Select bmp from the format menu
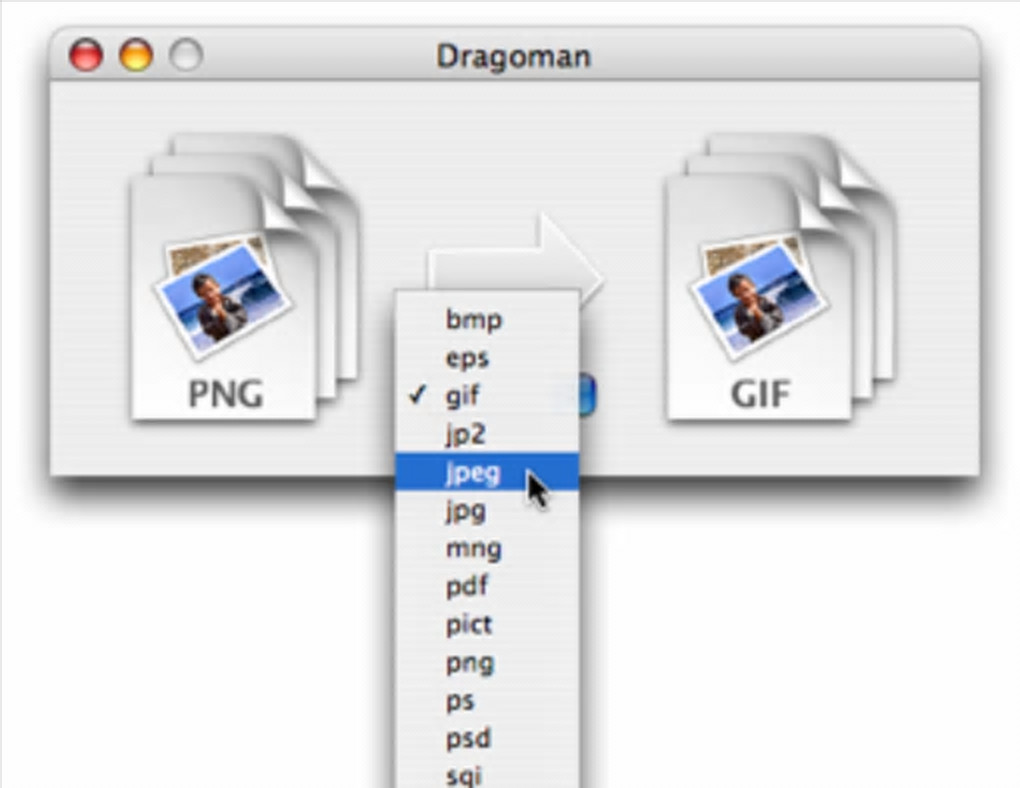This screenshot has height=788, width=1020. tap(487, 319)
